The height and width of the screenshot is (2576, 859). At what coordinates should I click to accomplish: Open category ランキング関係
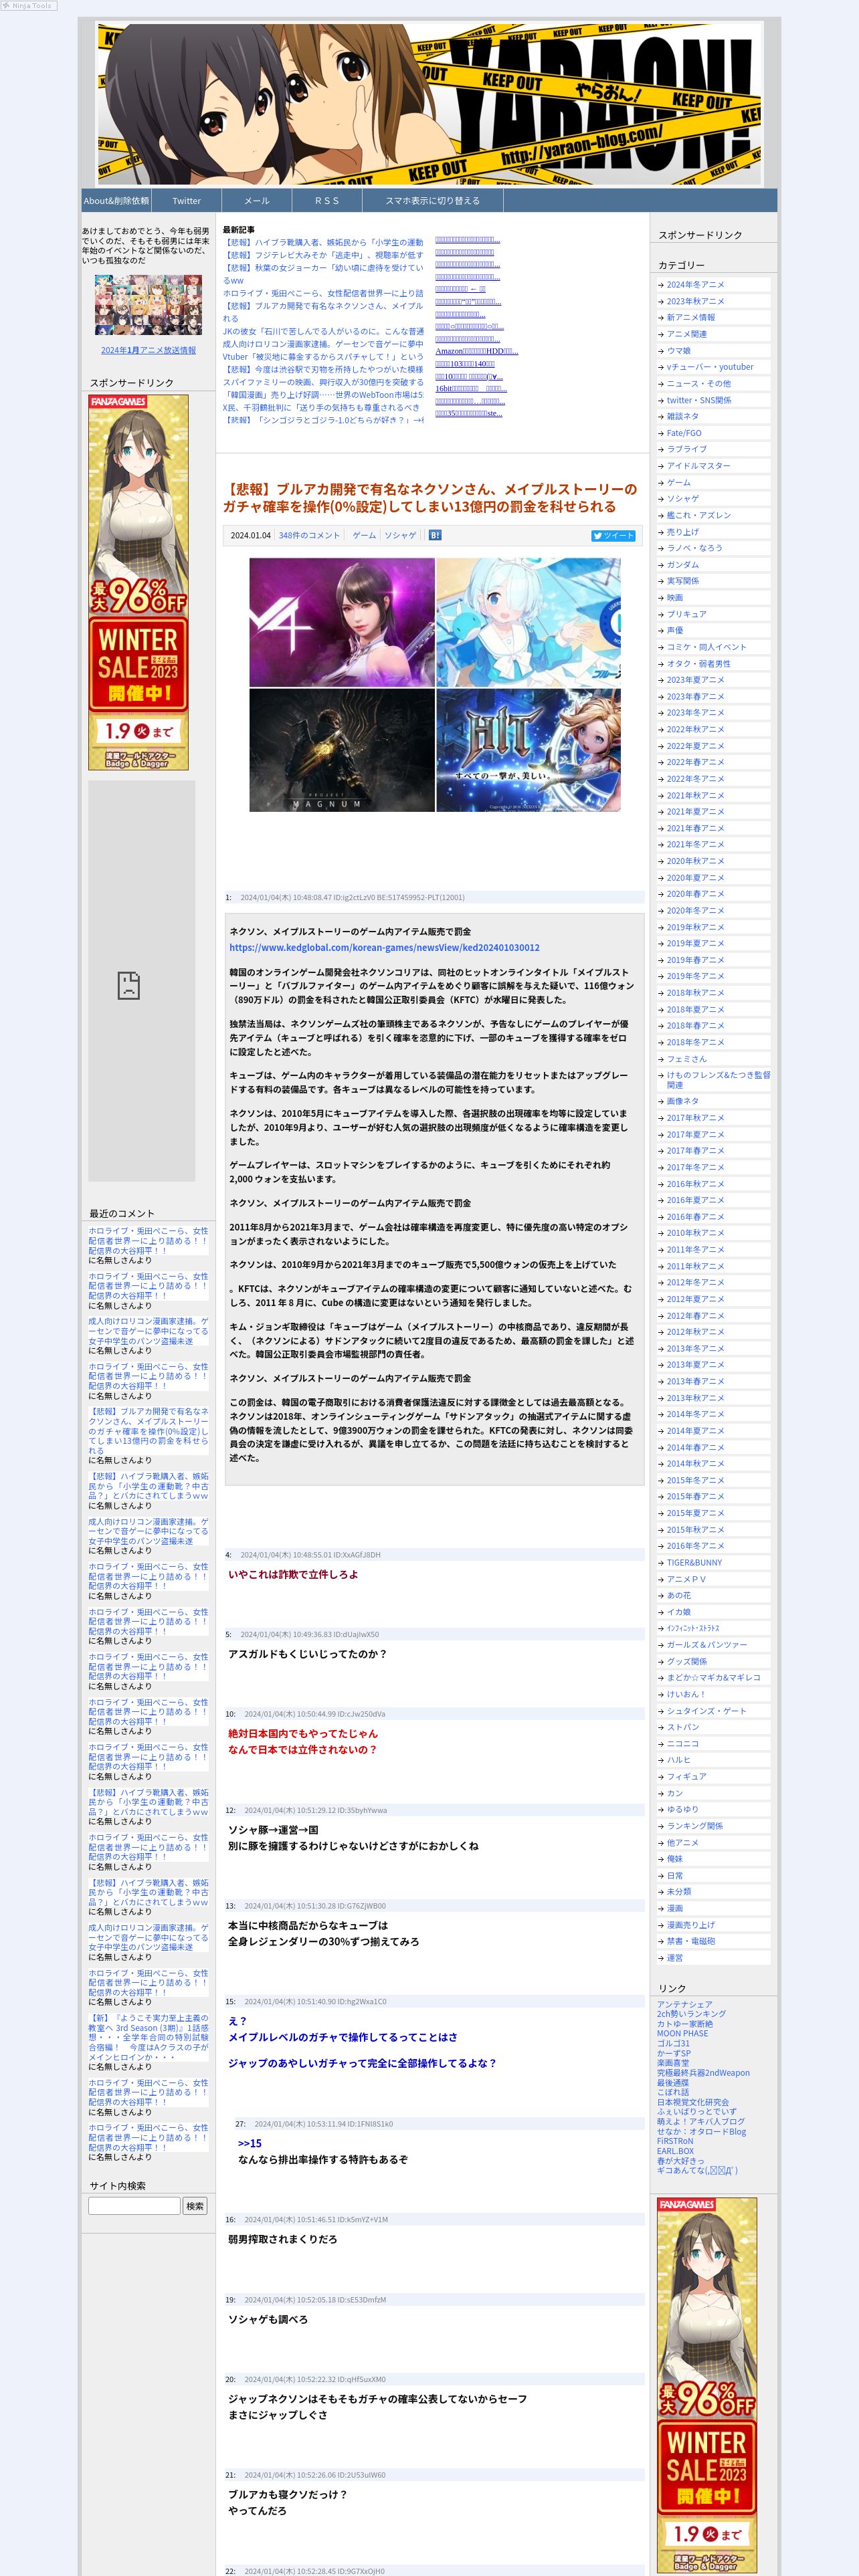click(x=695, y=1826)
